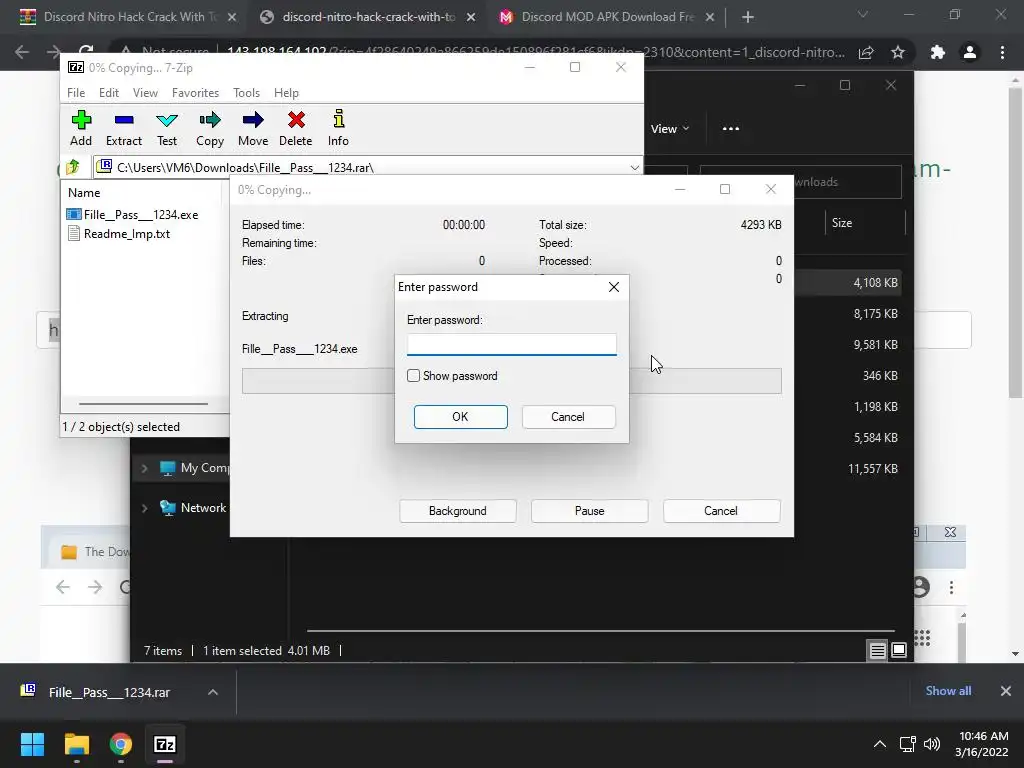Show hidden system tray icons chevron
1024x768 pixels.
[x=880, y=744]
